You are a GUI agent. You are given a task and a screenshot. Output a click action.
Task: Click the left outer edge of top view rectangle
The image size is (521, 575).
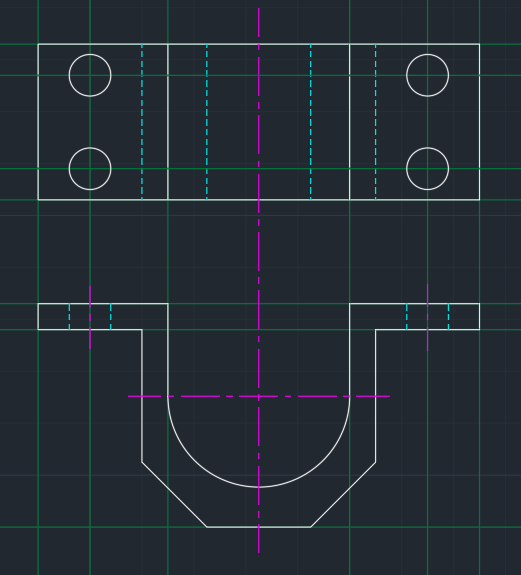coord(38,122)
